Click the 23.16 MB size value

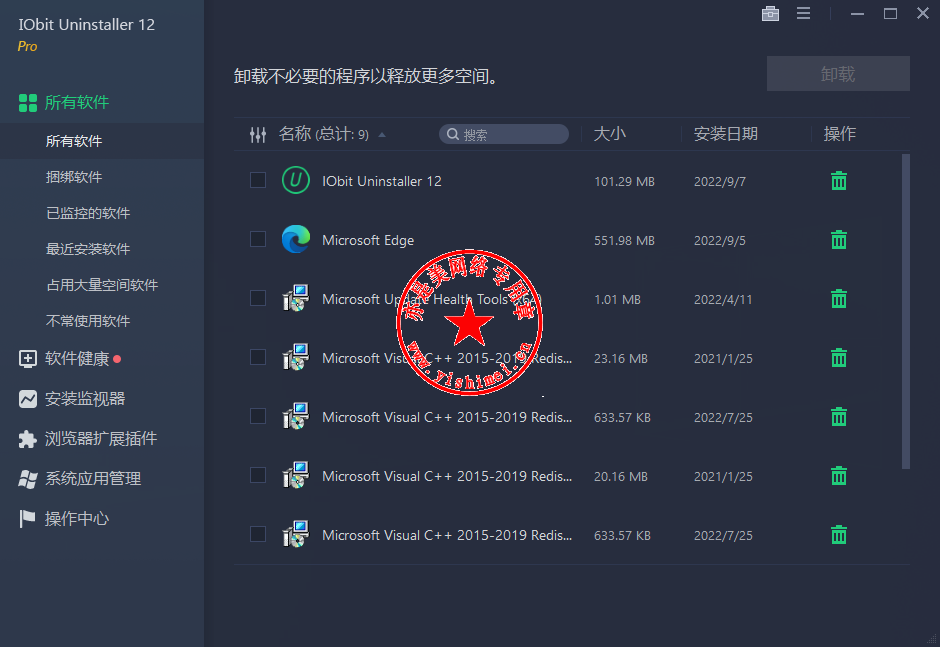(620, 359)
